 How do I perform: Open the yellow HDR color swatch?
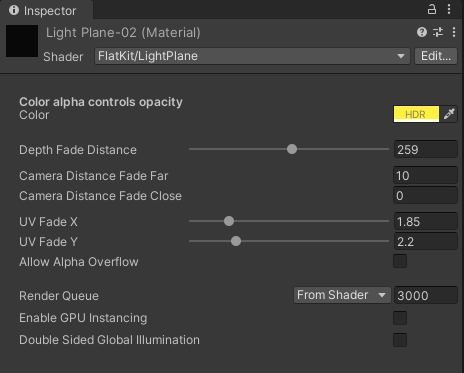coord(416,114)
